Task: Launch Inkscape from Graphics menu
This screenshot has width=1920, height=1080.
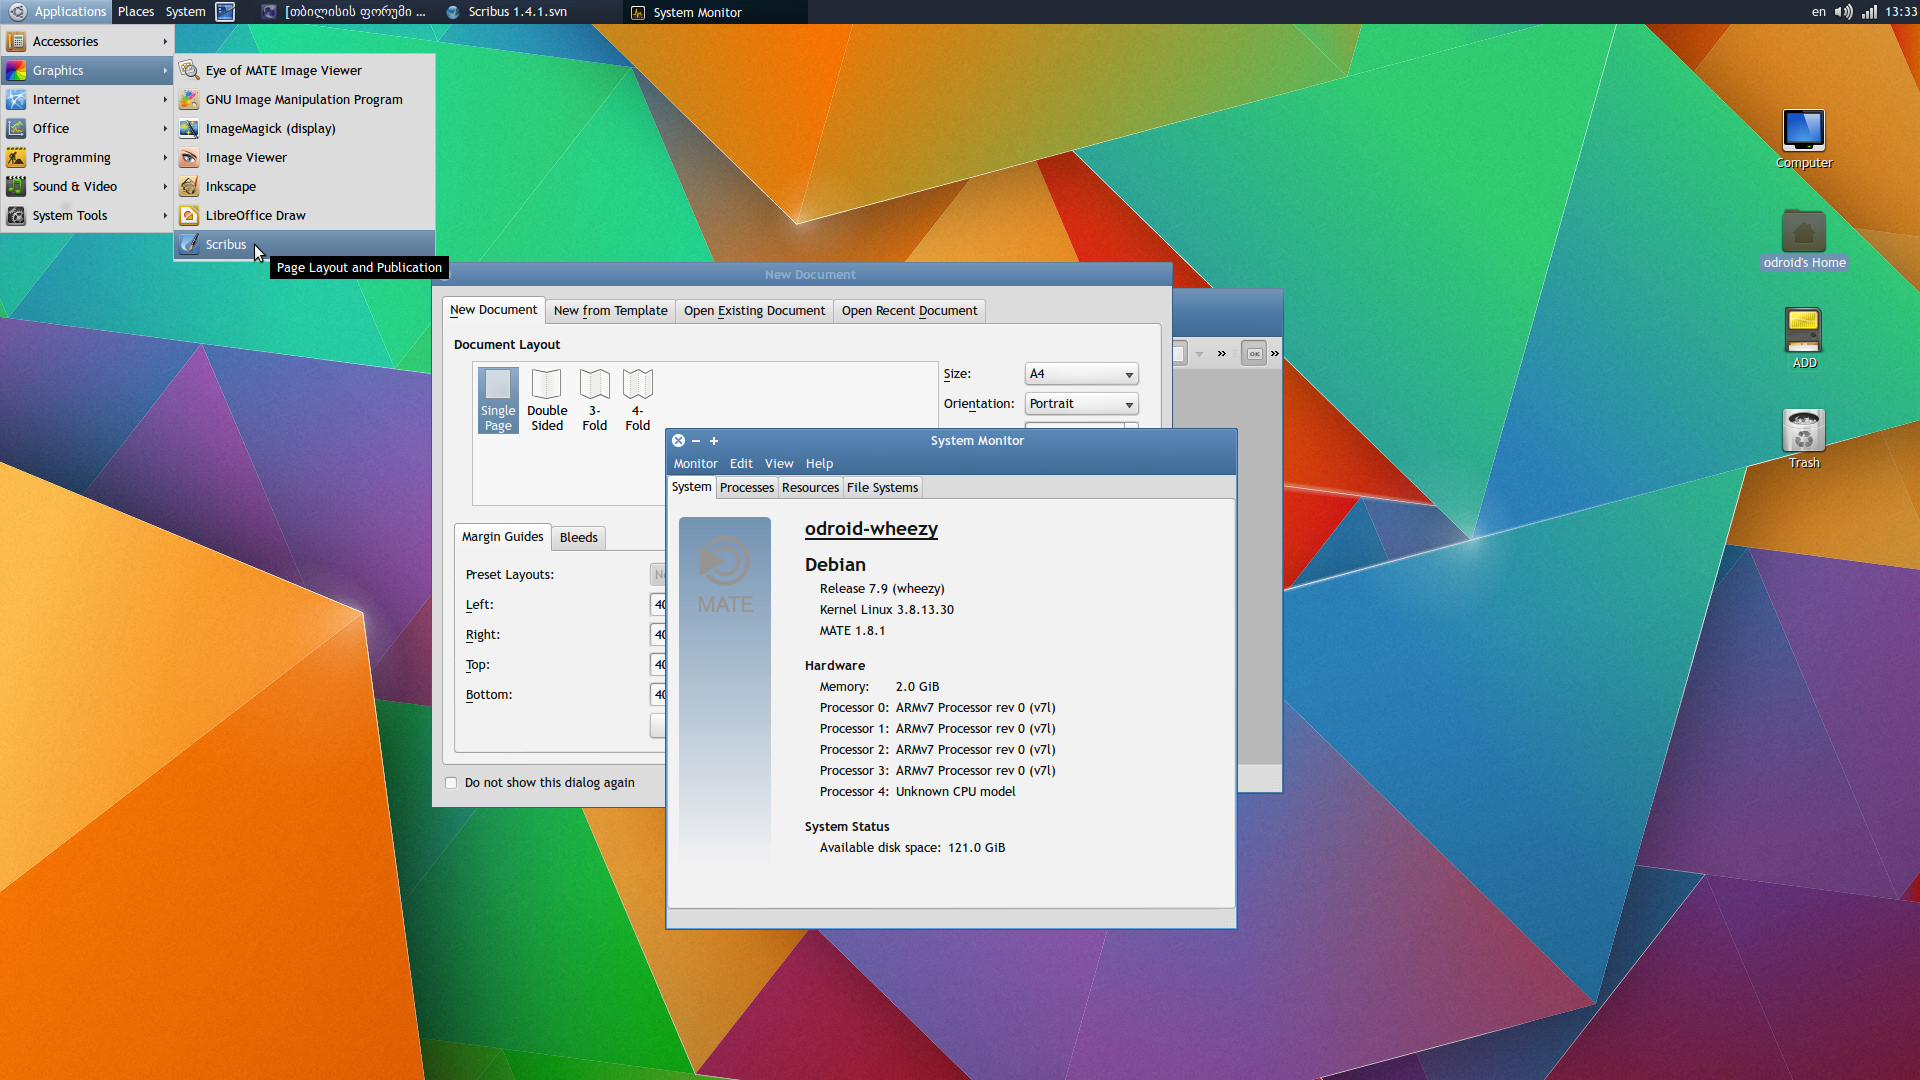Action: [230, 187]
